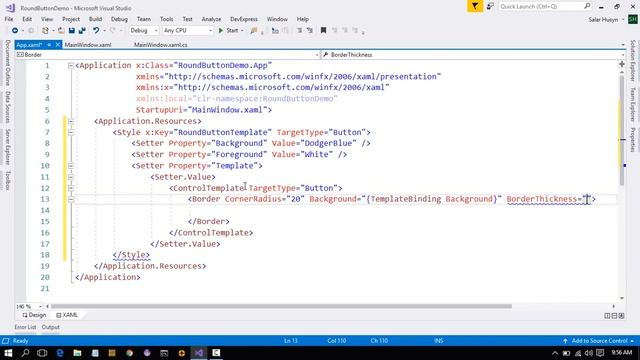Image resolution: width=640 pixels, height=360 pixels.
Task: Open Microsoft Edge from the taskbar
Action: [x=60, y=353]
